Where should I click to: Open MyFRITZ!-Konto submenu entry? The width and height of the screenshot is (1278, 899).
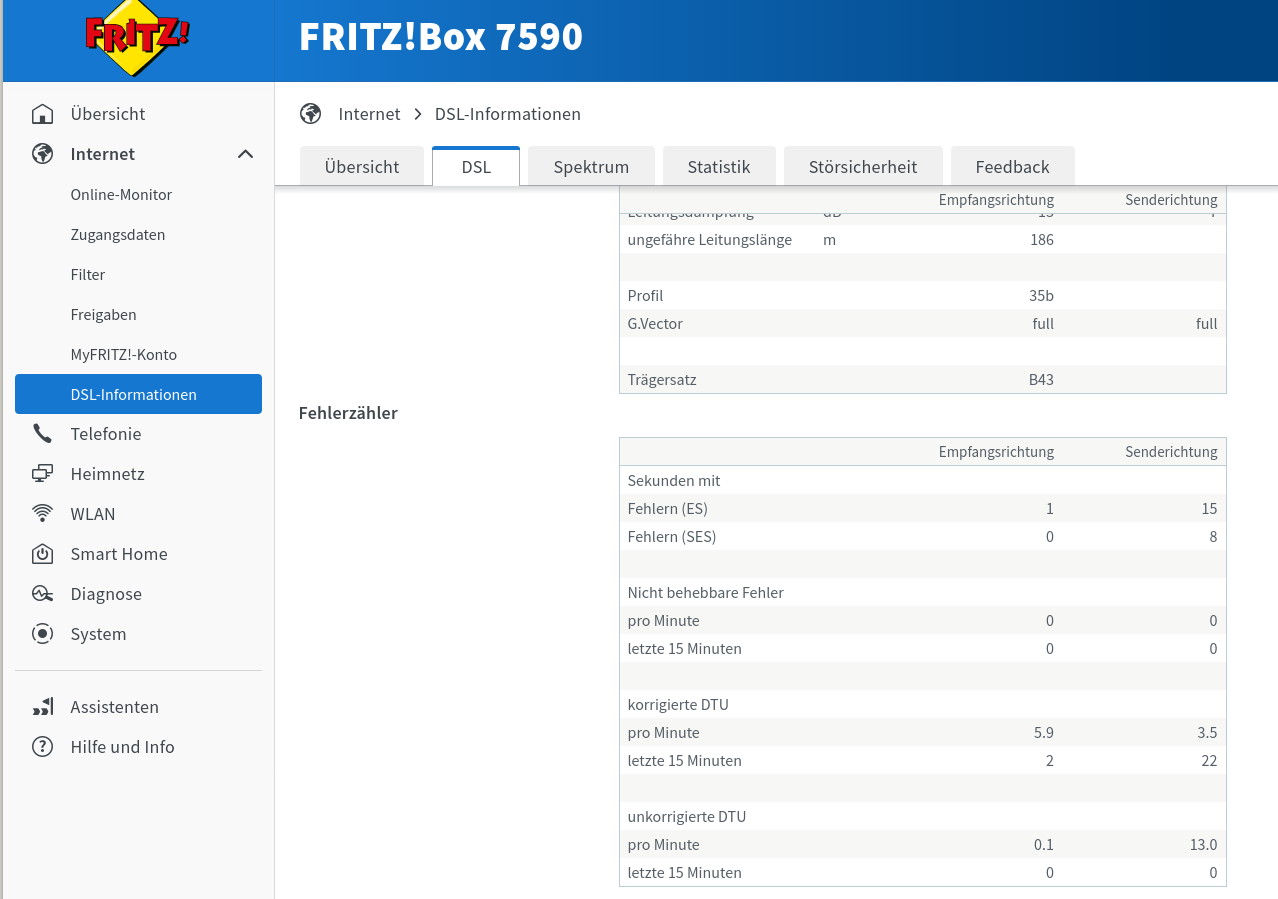tap(123, 354)
